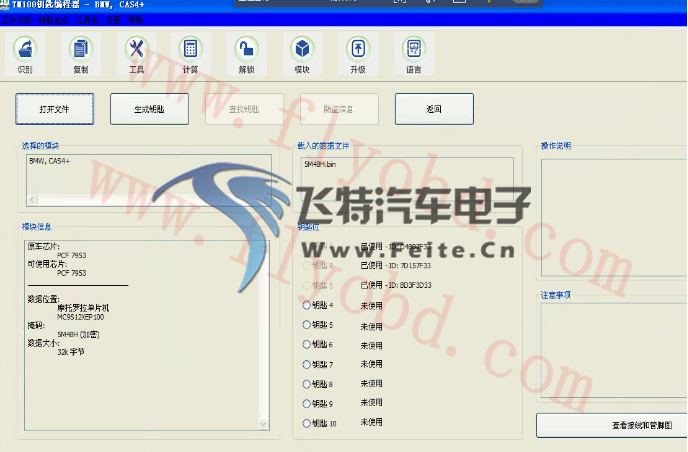This screenshot has height=452, width=688.
Task: Click inside the 注意事项 text area
Action: 614,350
